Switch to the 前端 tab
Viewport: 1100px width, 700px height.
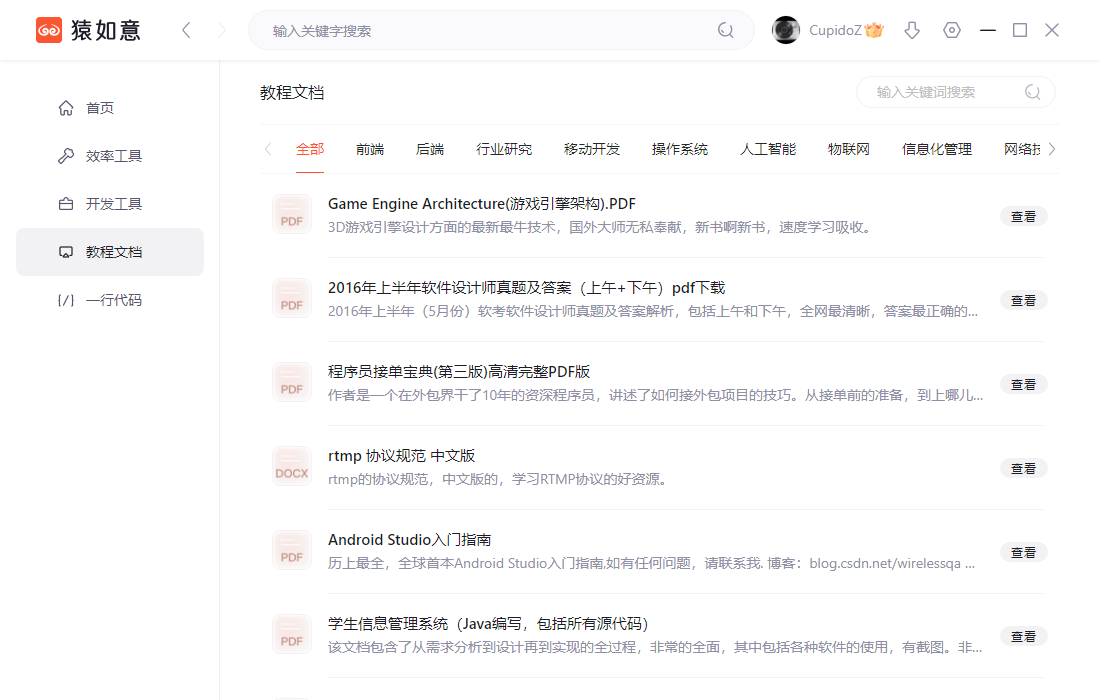tap(370, 149)
